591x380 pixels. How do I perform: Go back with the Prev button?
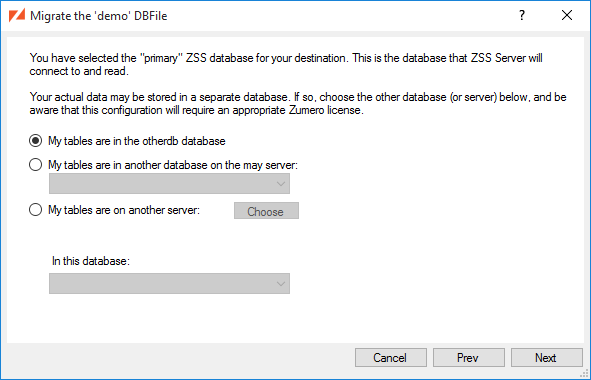pyautogui.click(x=469, y=357)
